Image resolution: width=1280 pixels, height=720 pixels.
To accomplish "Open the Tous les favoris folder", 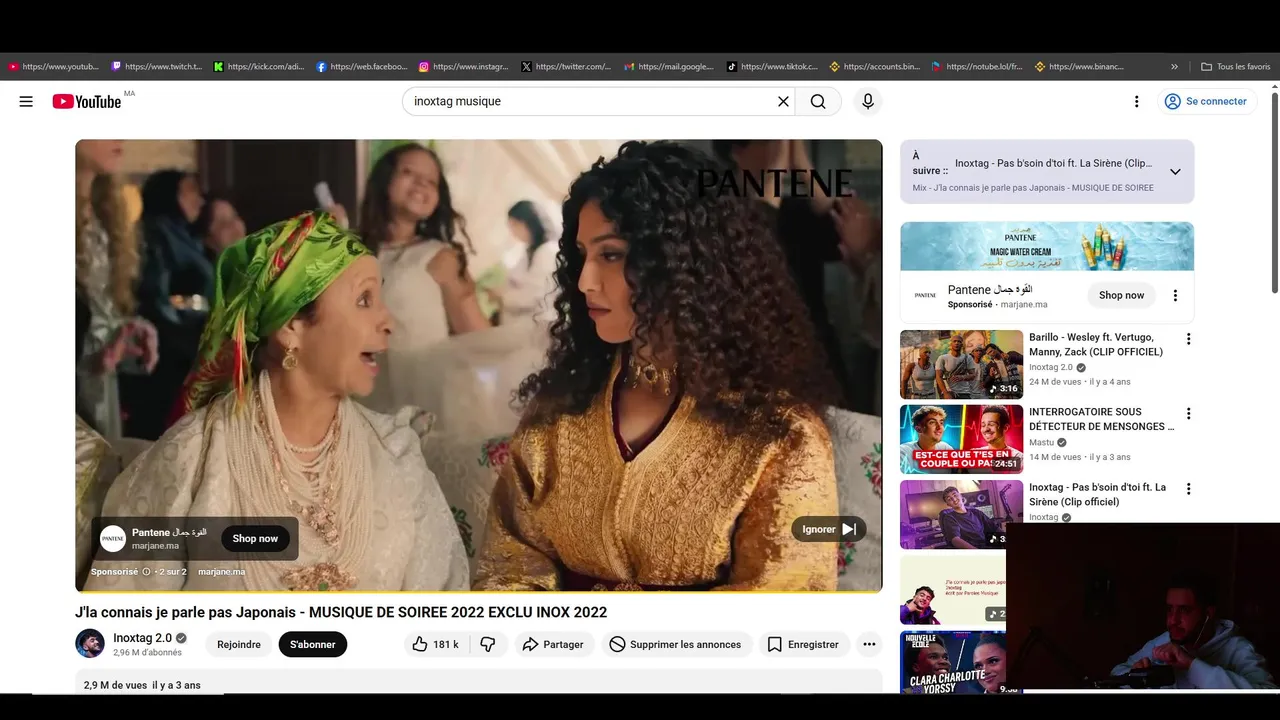I will click(1236, 67).
